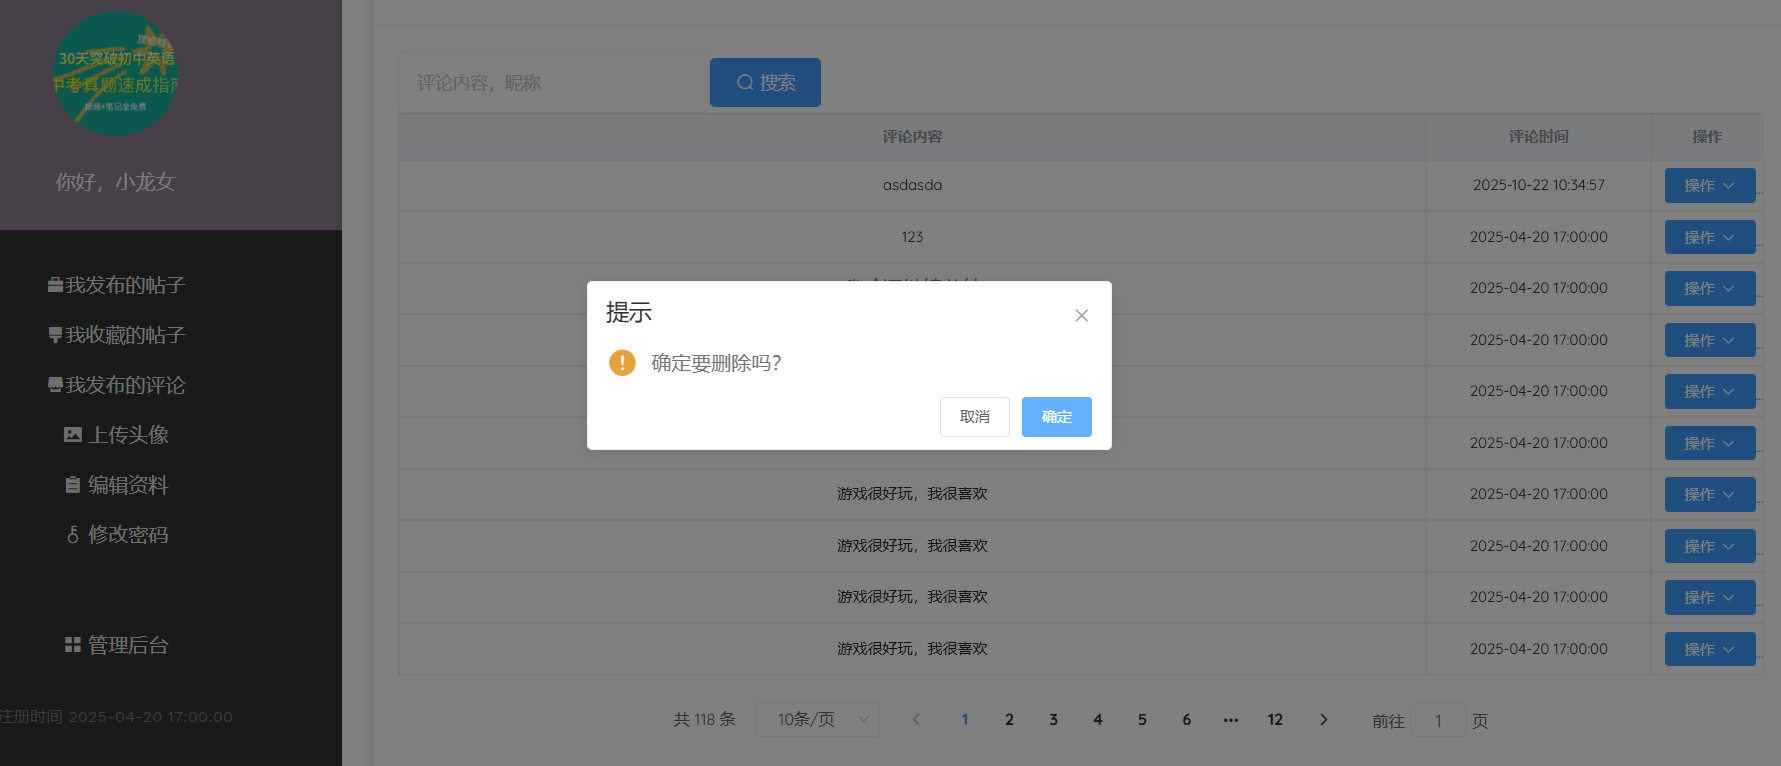The image size is (1781, 766).
Task: Open 编辑资料 in the sidebar
Action: coord(116,485)
